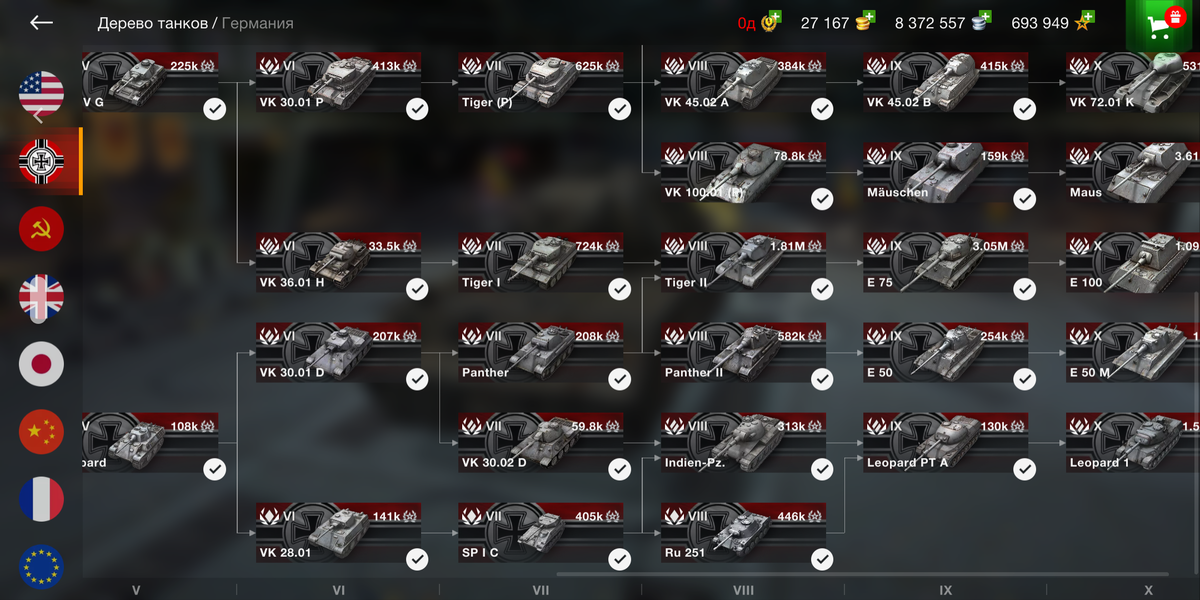Click the checkmark on VK 45.02 A
The height and width of the screenshot is (600, 1200).
point(822,109)
